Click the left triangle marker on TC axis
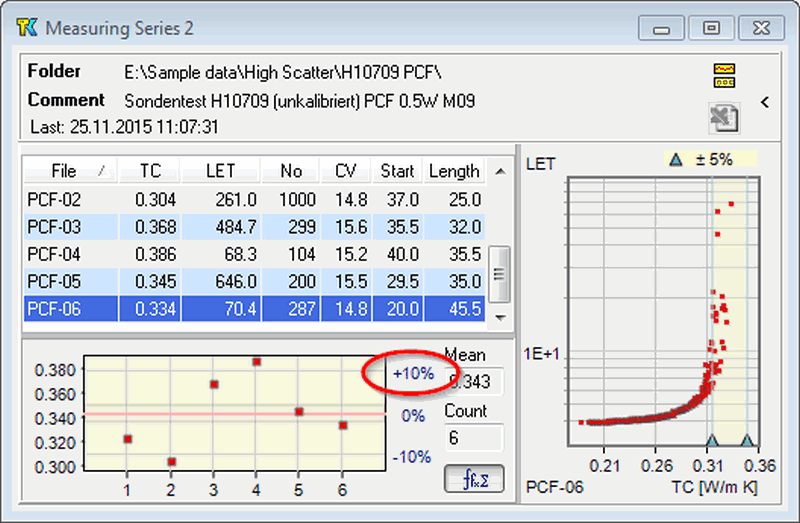 711,440
